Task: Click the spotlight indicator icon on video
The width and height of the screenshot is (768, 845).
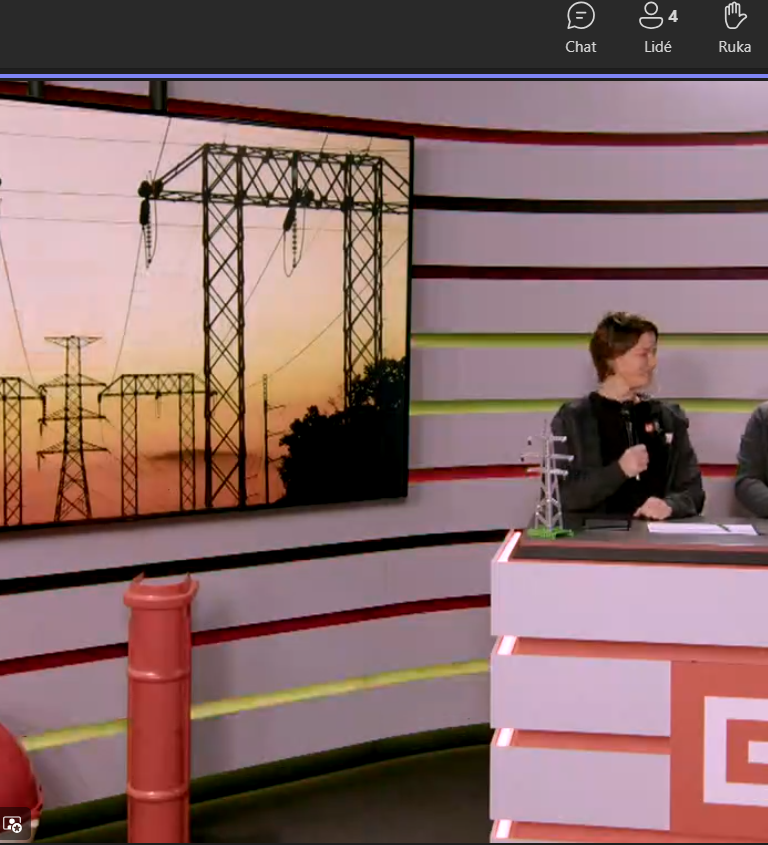Action: [x=12, y=825]
